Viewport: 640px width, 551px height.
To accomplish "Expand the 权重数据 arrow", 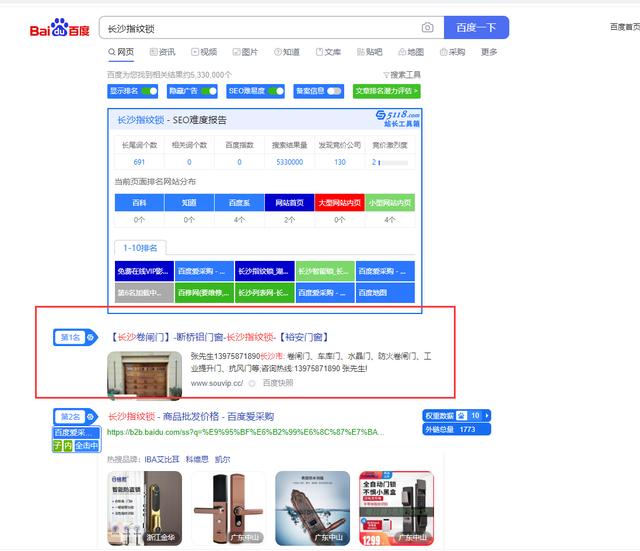I will point(487,415).
